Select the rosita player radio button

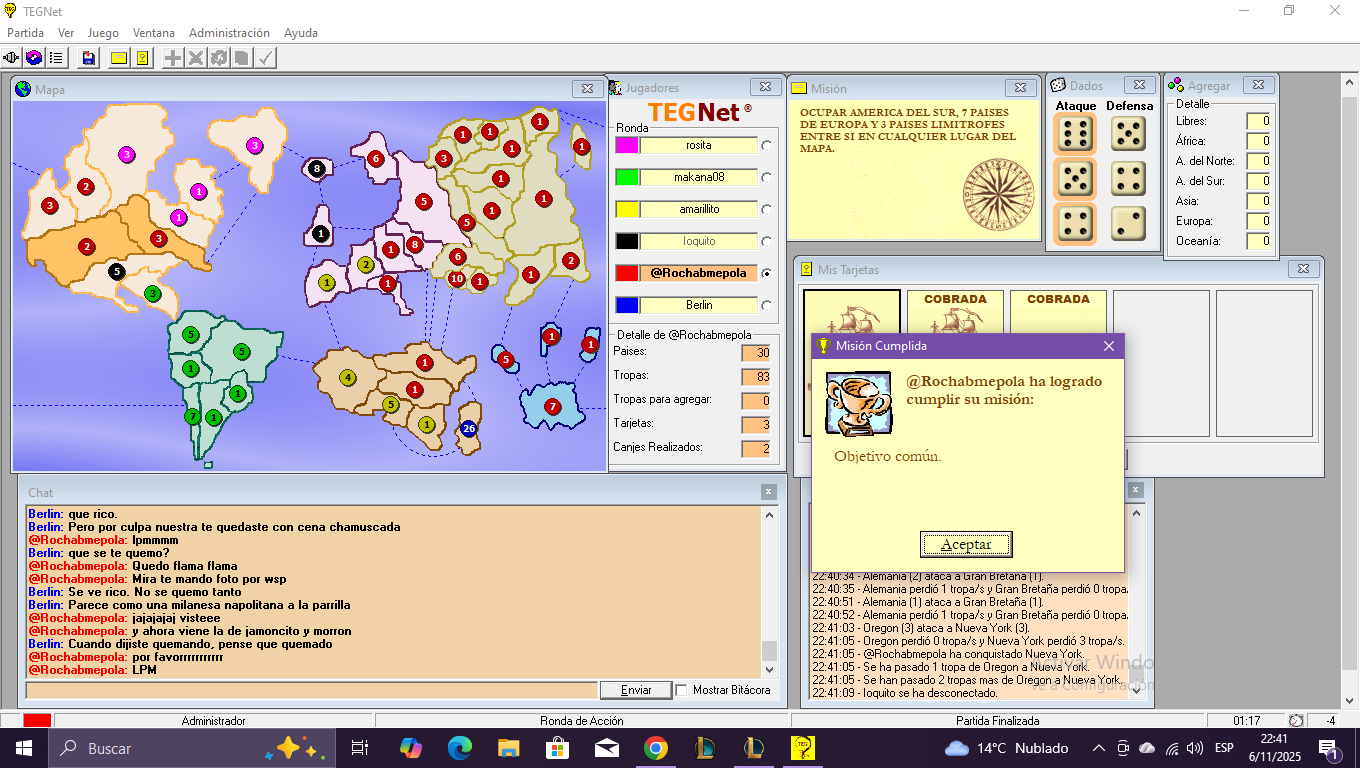click(x=767, y=145)
